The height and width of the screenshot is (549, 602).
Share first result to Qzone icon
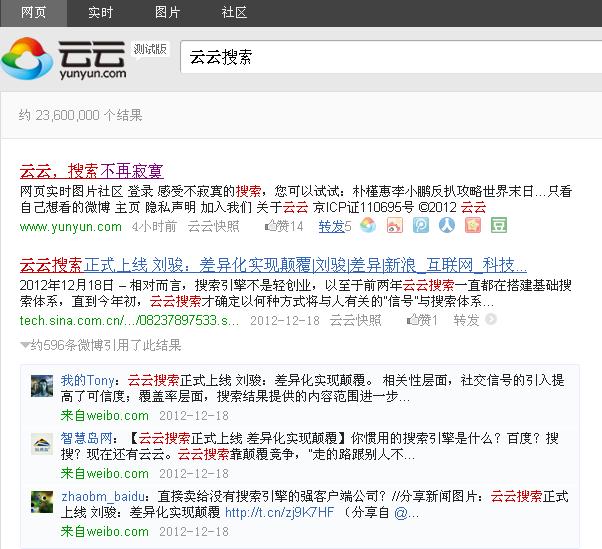[x=473, y=225]
